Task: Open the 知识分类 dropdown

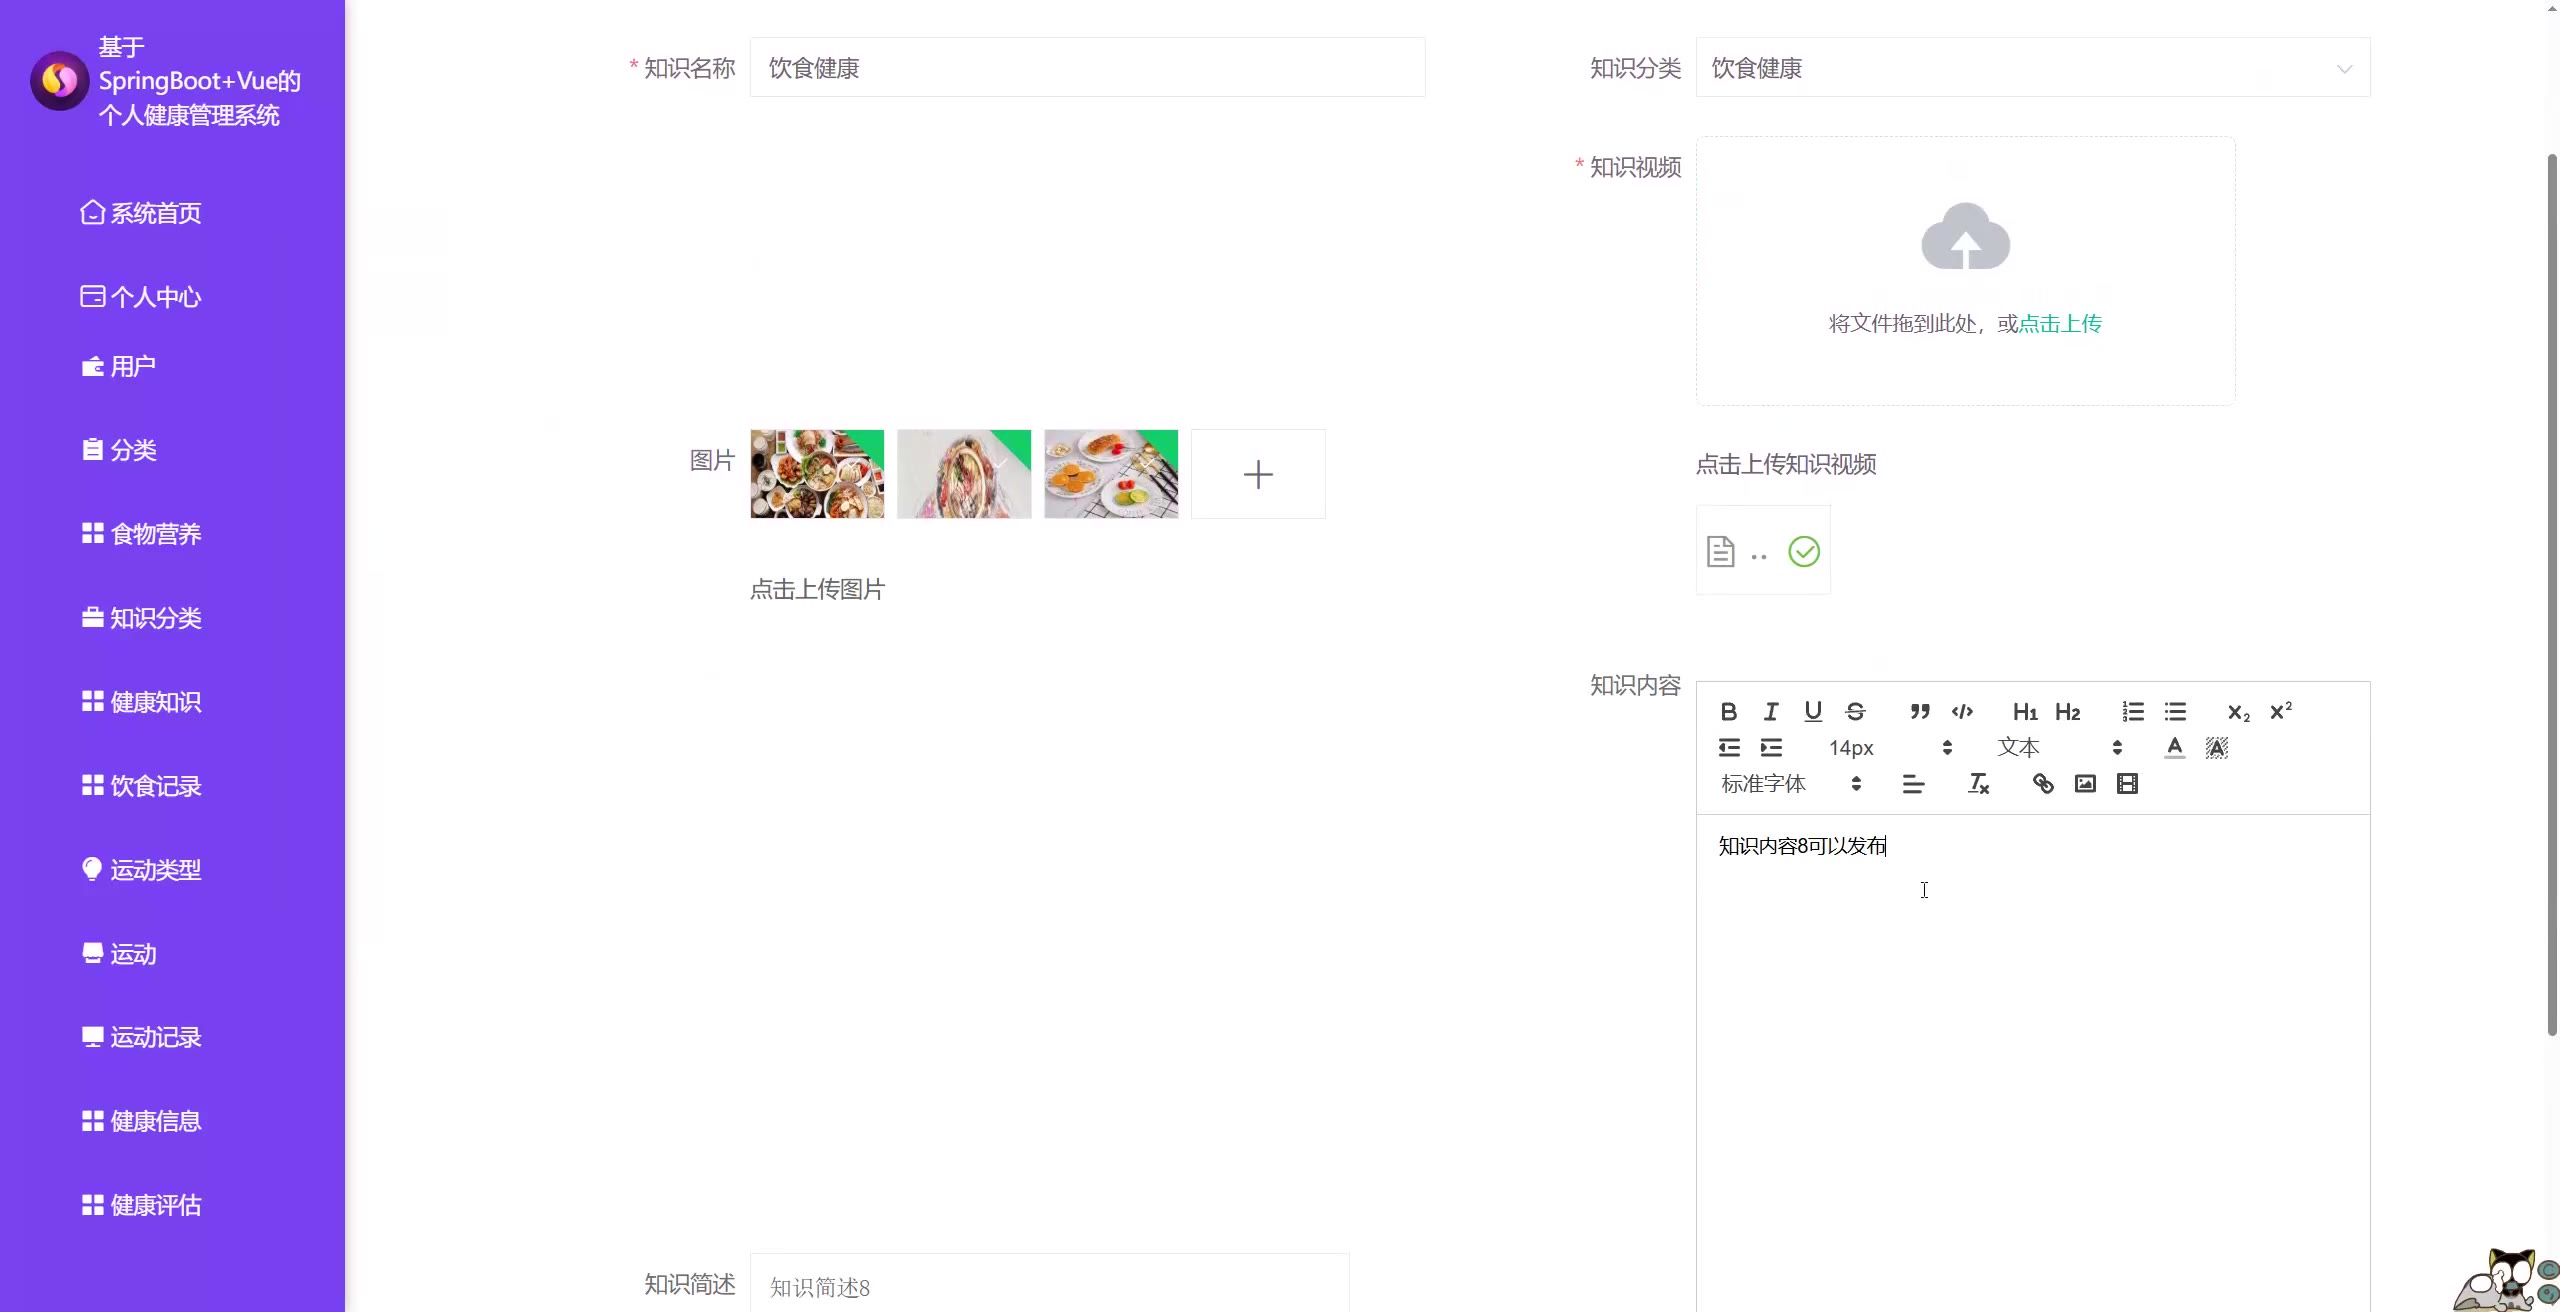Action: [x=2032, y=68]
